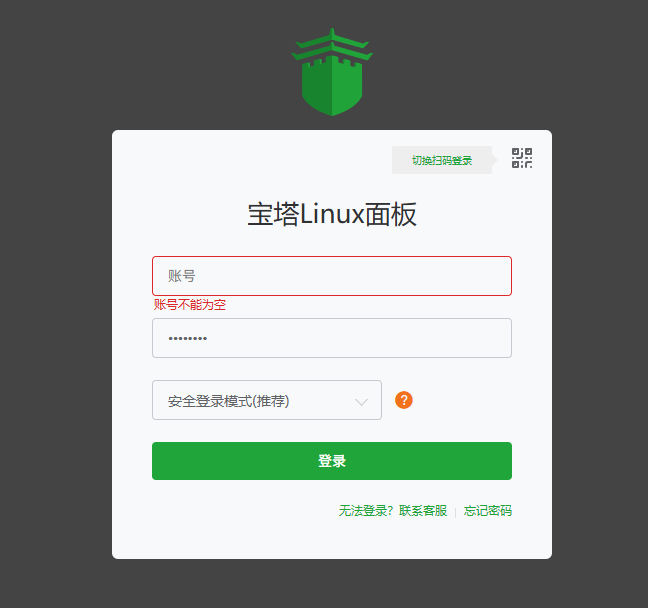Switch to QR code scan login icon
648x608 pixels.
[522, 158]
